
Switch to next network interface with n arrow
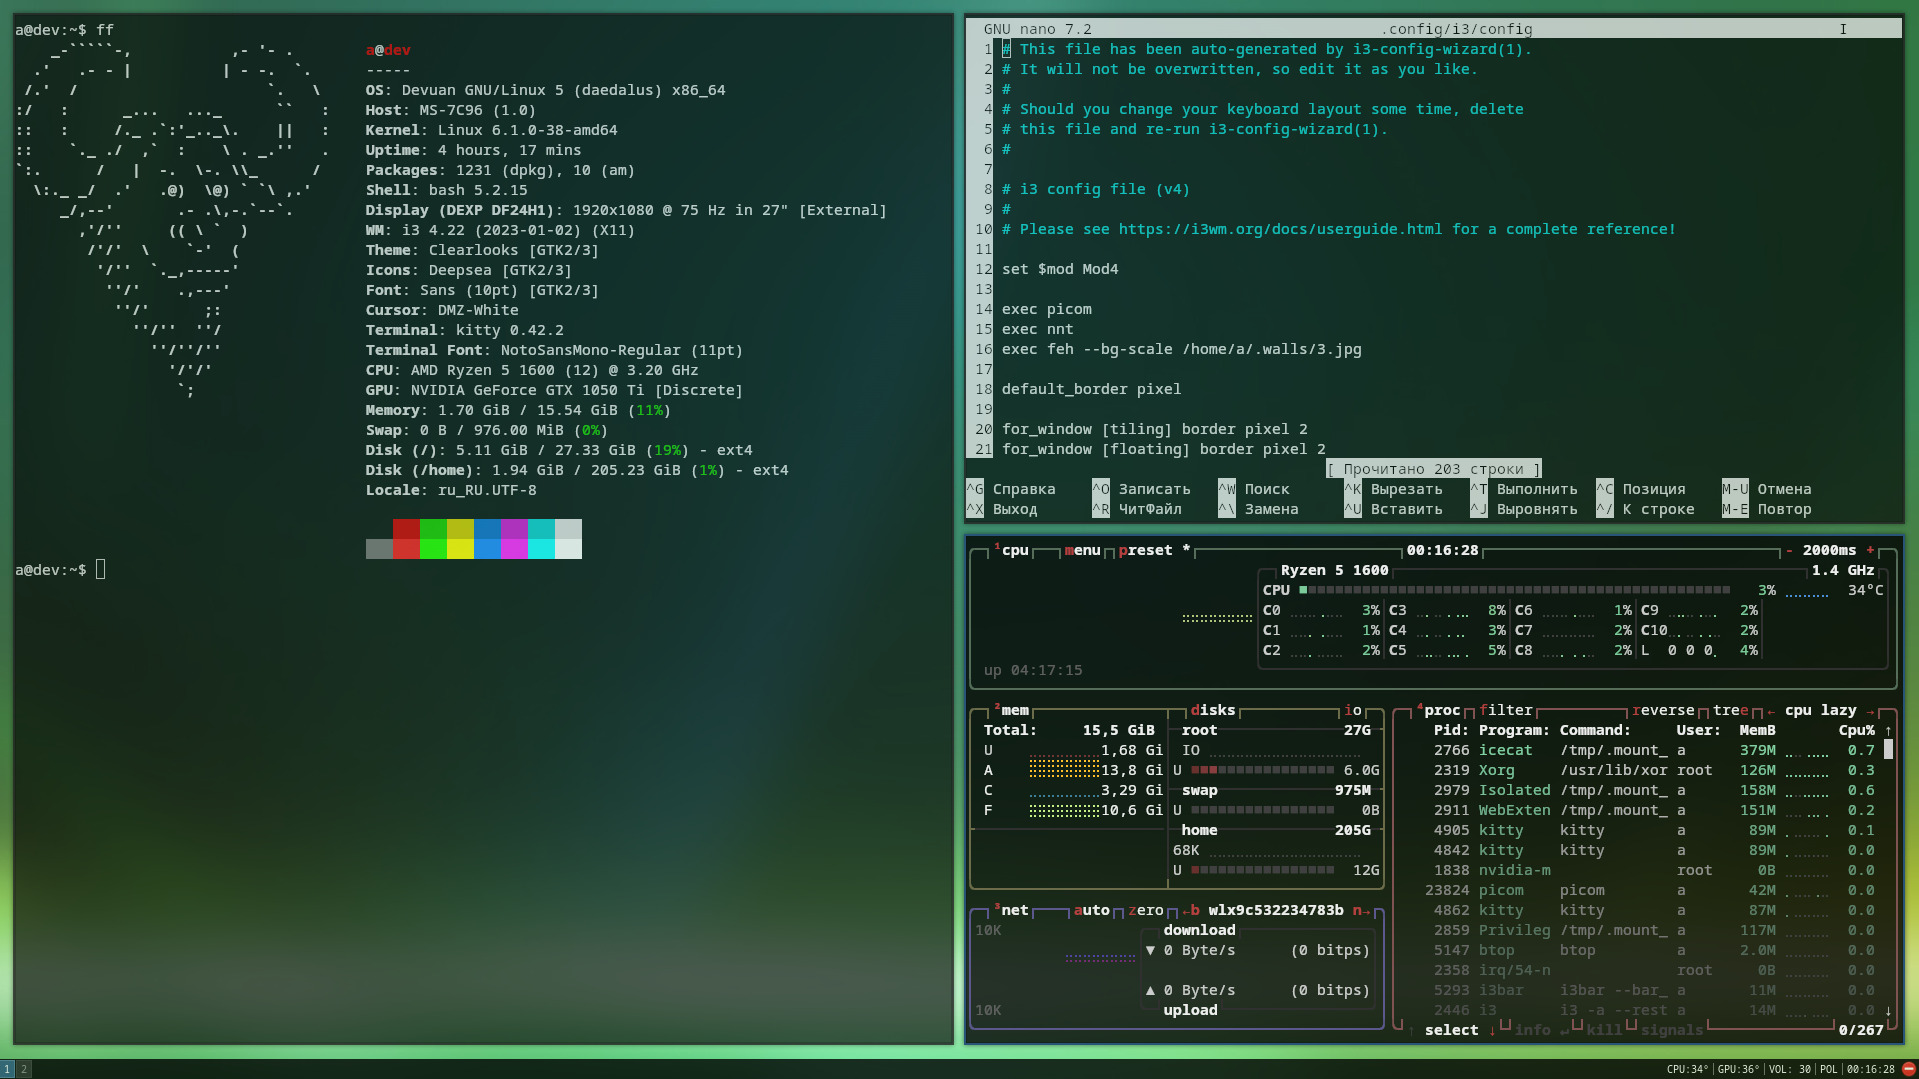pos(1361,911)
